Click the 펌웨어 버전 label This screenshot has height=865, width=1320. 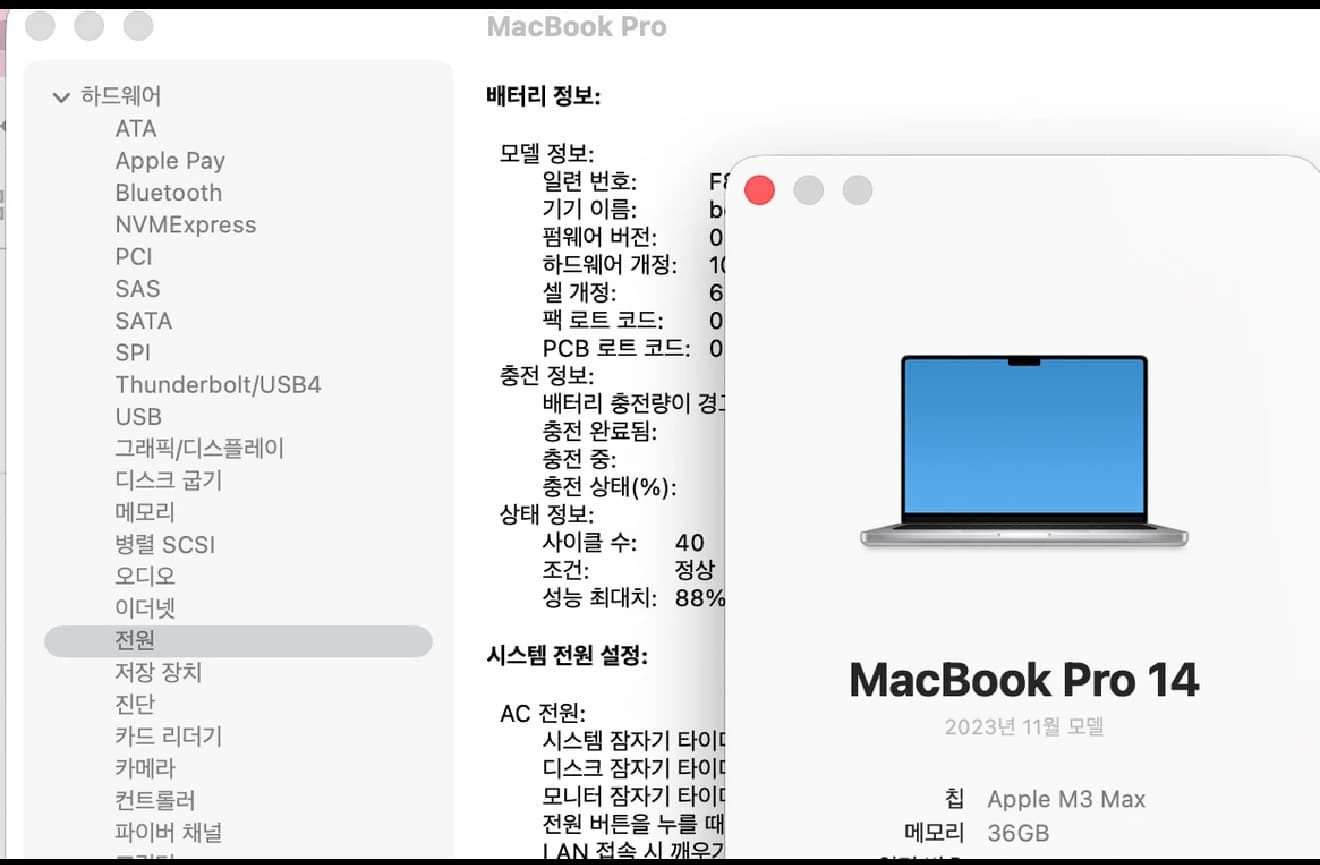(x=599, y=238)
